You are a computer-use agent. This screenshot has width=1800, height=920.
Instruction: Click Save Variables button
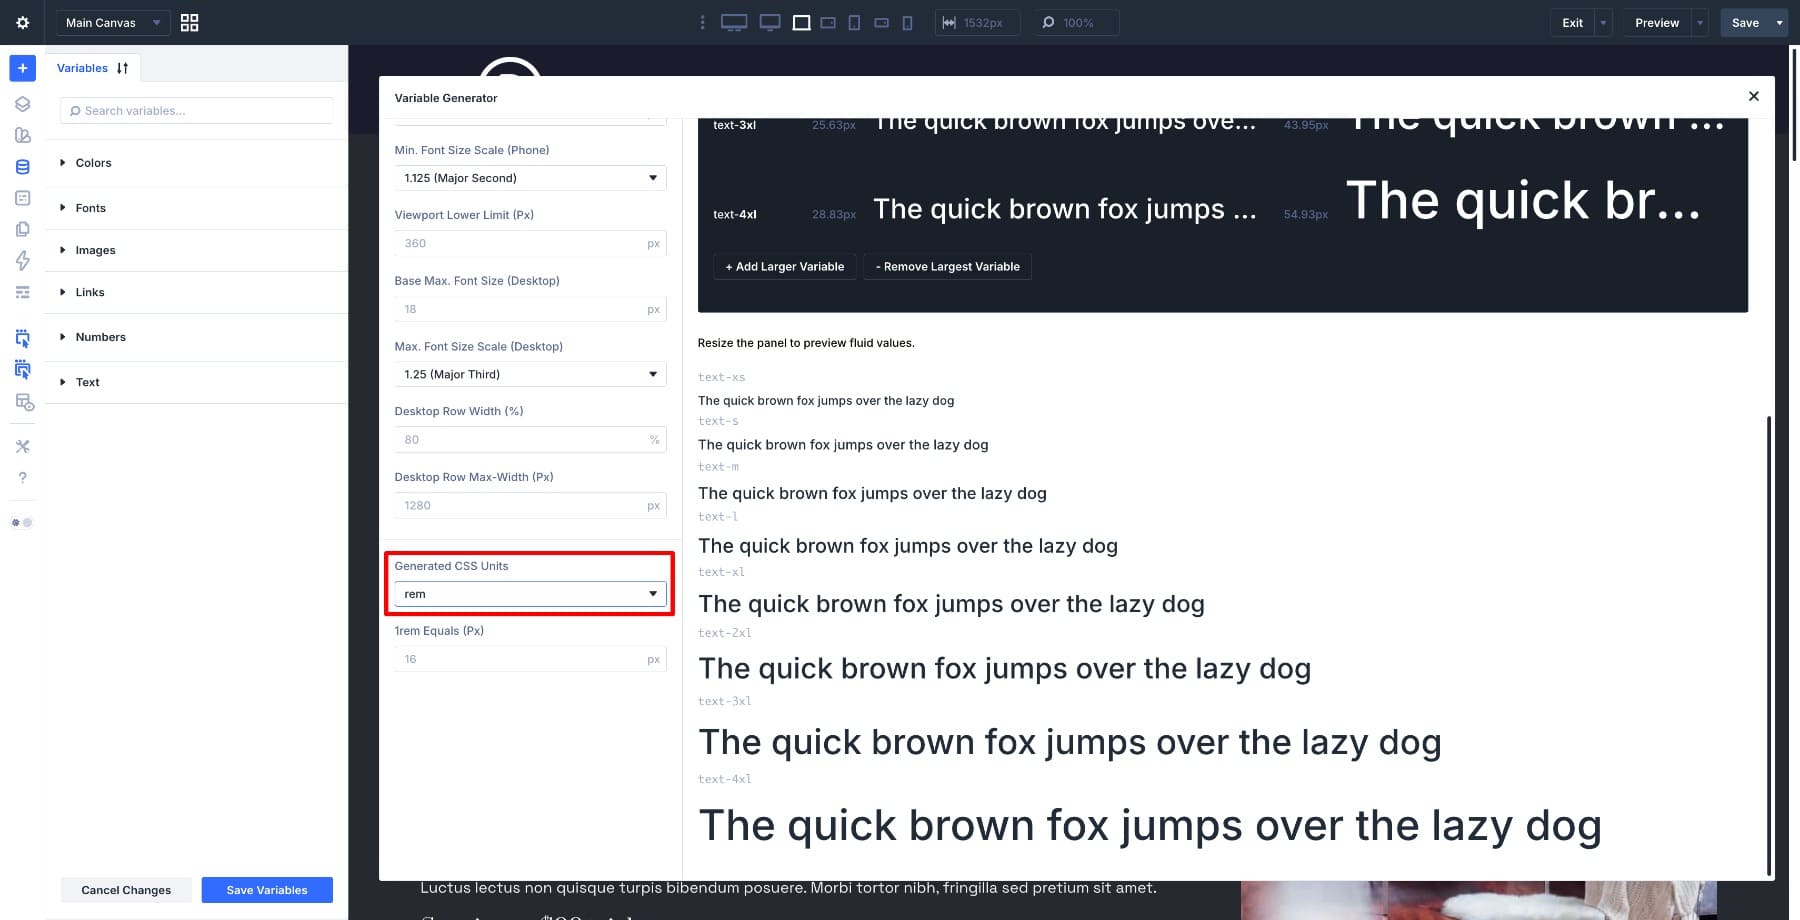click(x=267, y=890)
